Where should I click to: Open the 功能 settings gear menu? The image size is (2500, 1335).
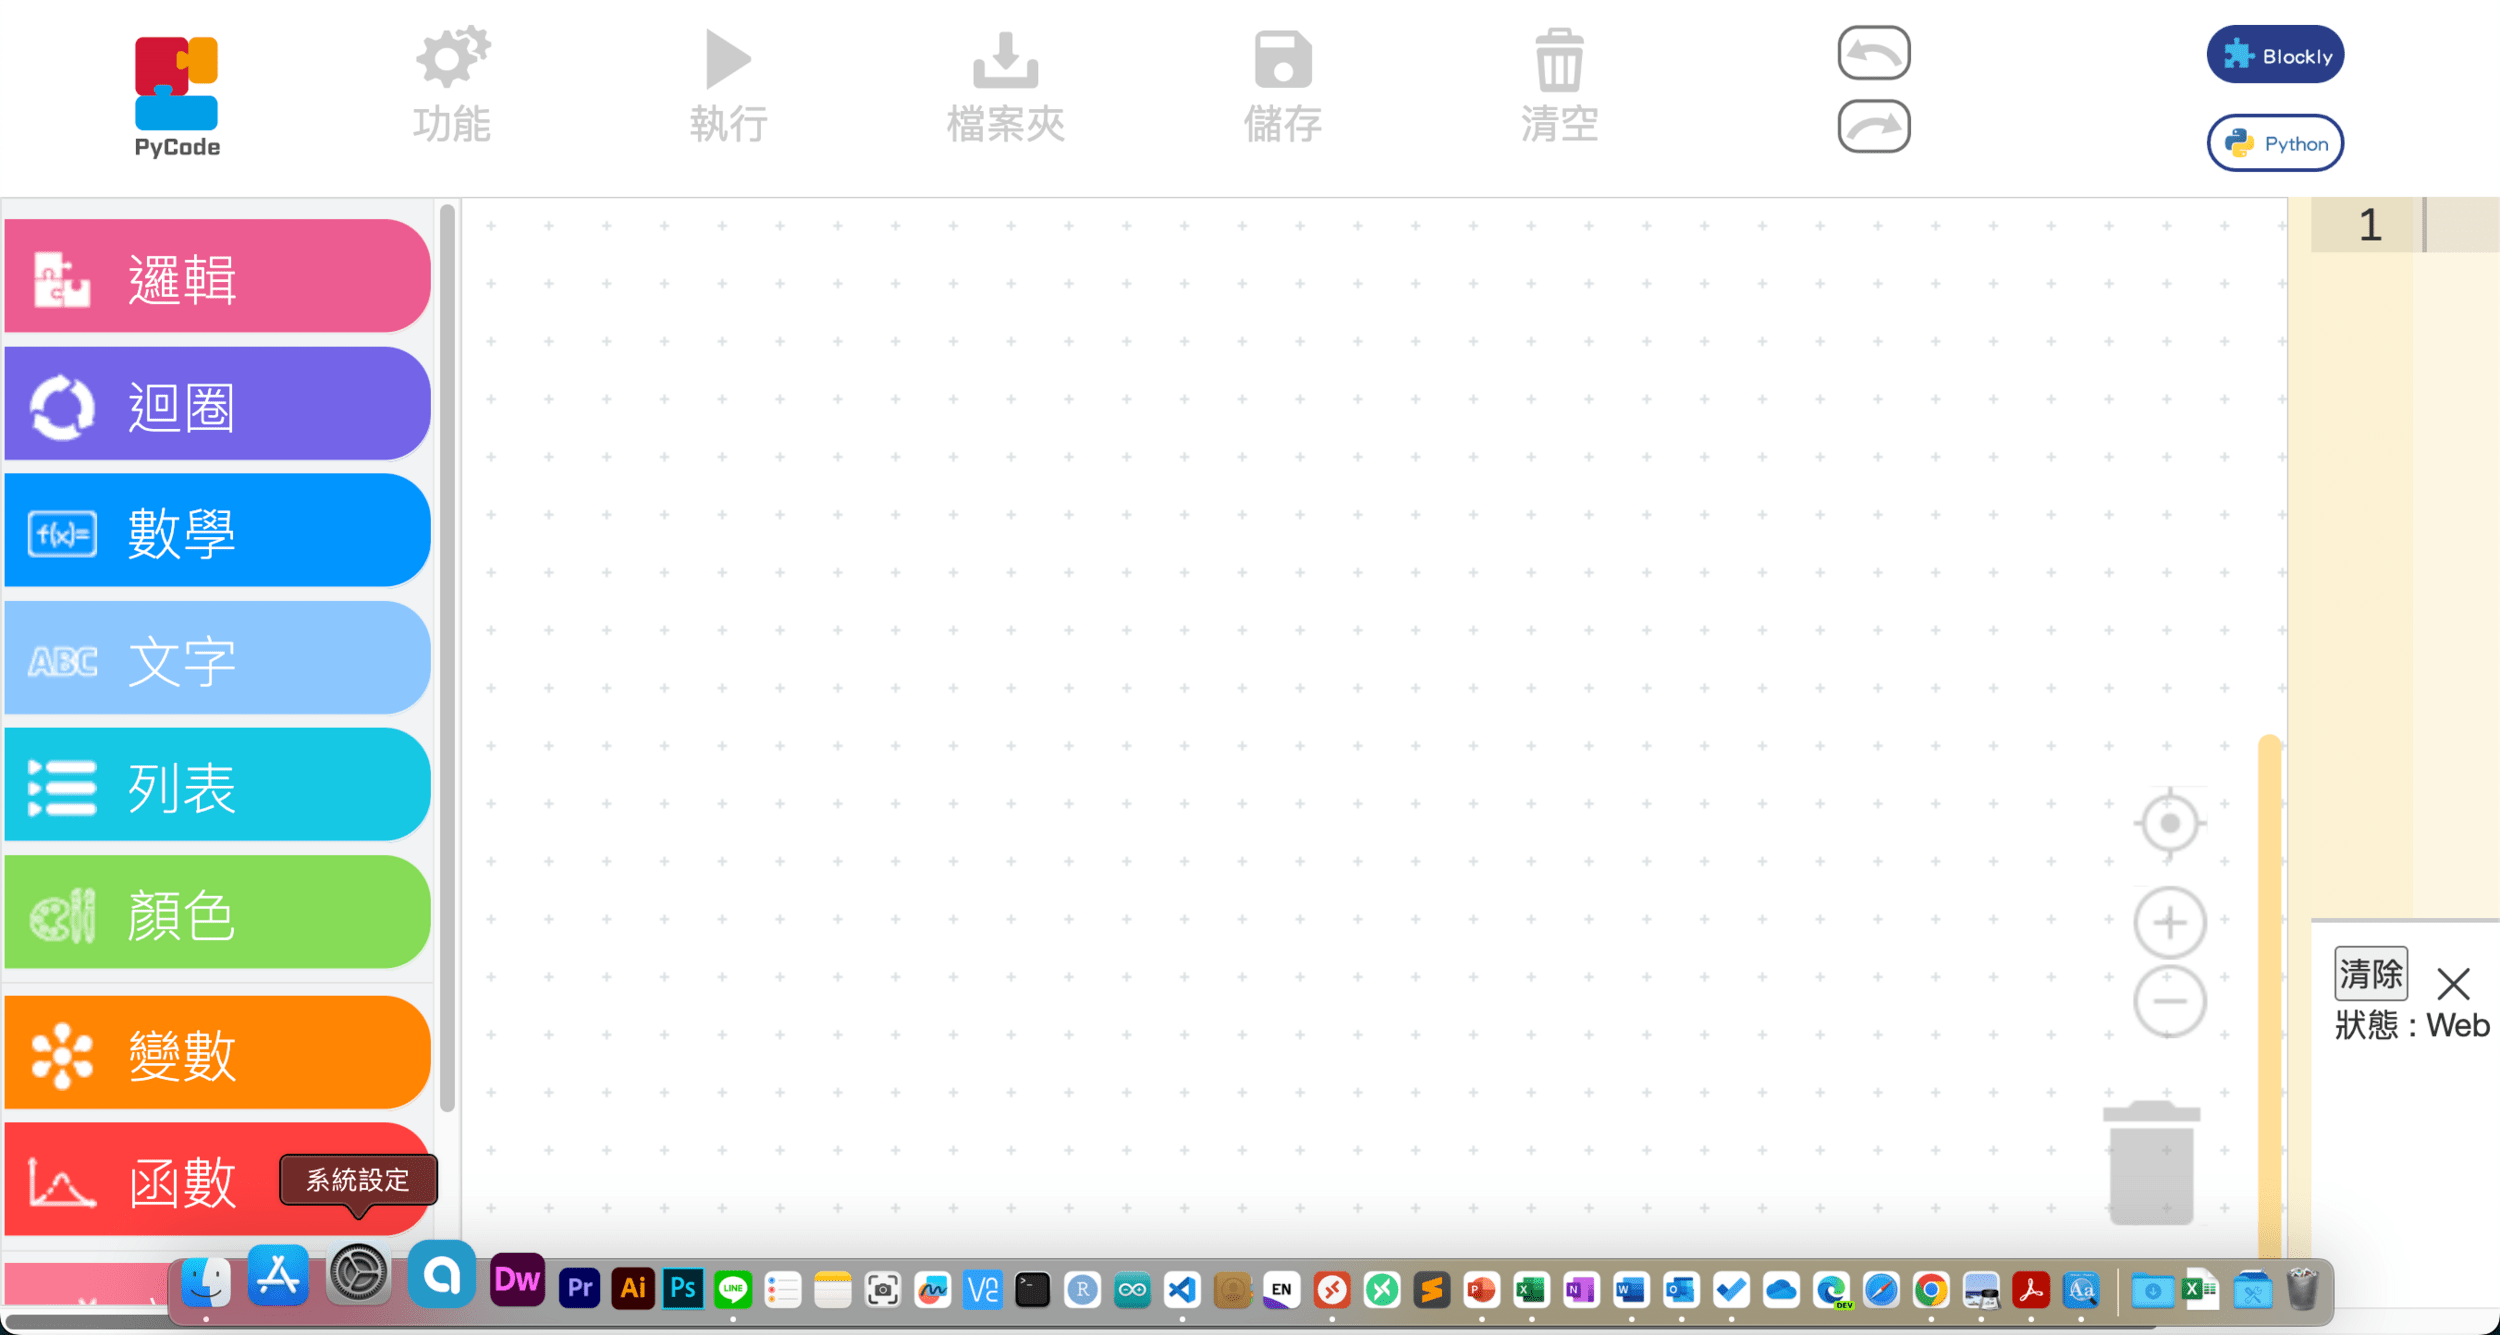pyautogui.click(x=452, y=60)
